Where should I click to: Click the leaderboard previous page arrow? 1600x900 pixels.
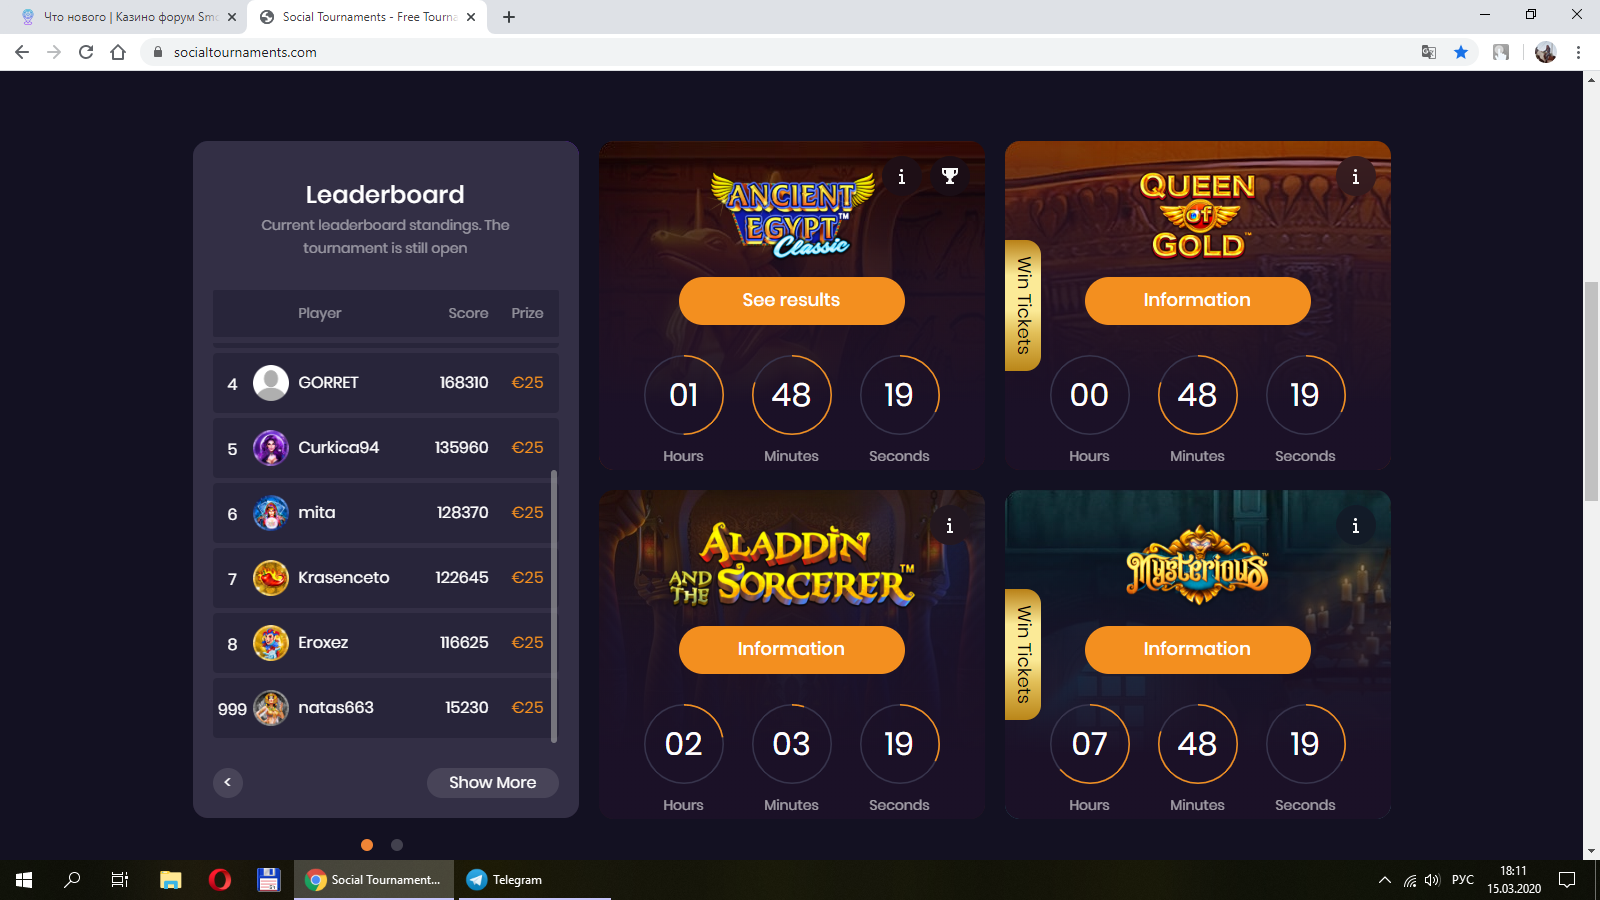tap(228, 782)
